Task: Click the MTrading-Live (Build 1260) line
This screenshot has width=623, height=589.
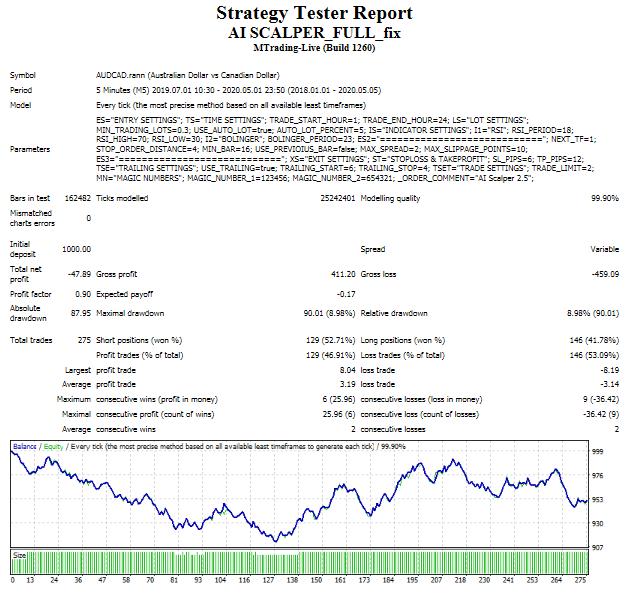Action: (314, 48)
